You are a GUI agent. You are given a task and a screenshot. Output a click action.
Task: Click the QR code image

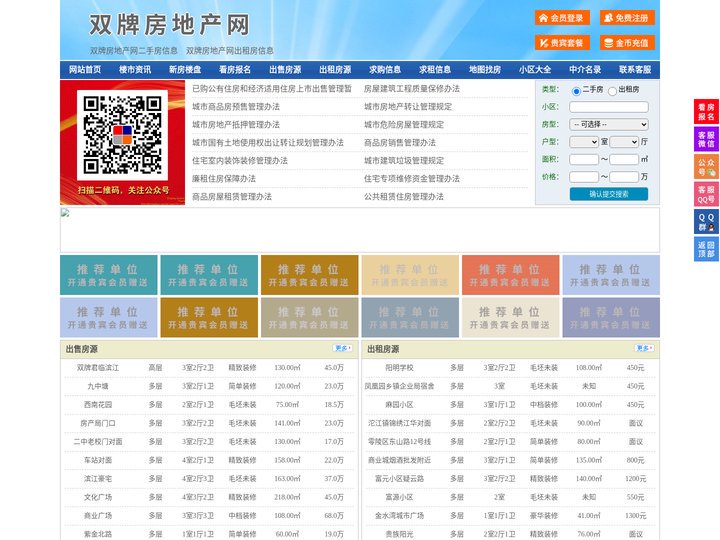(x=122, y=135)
